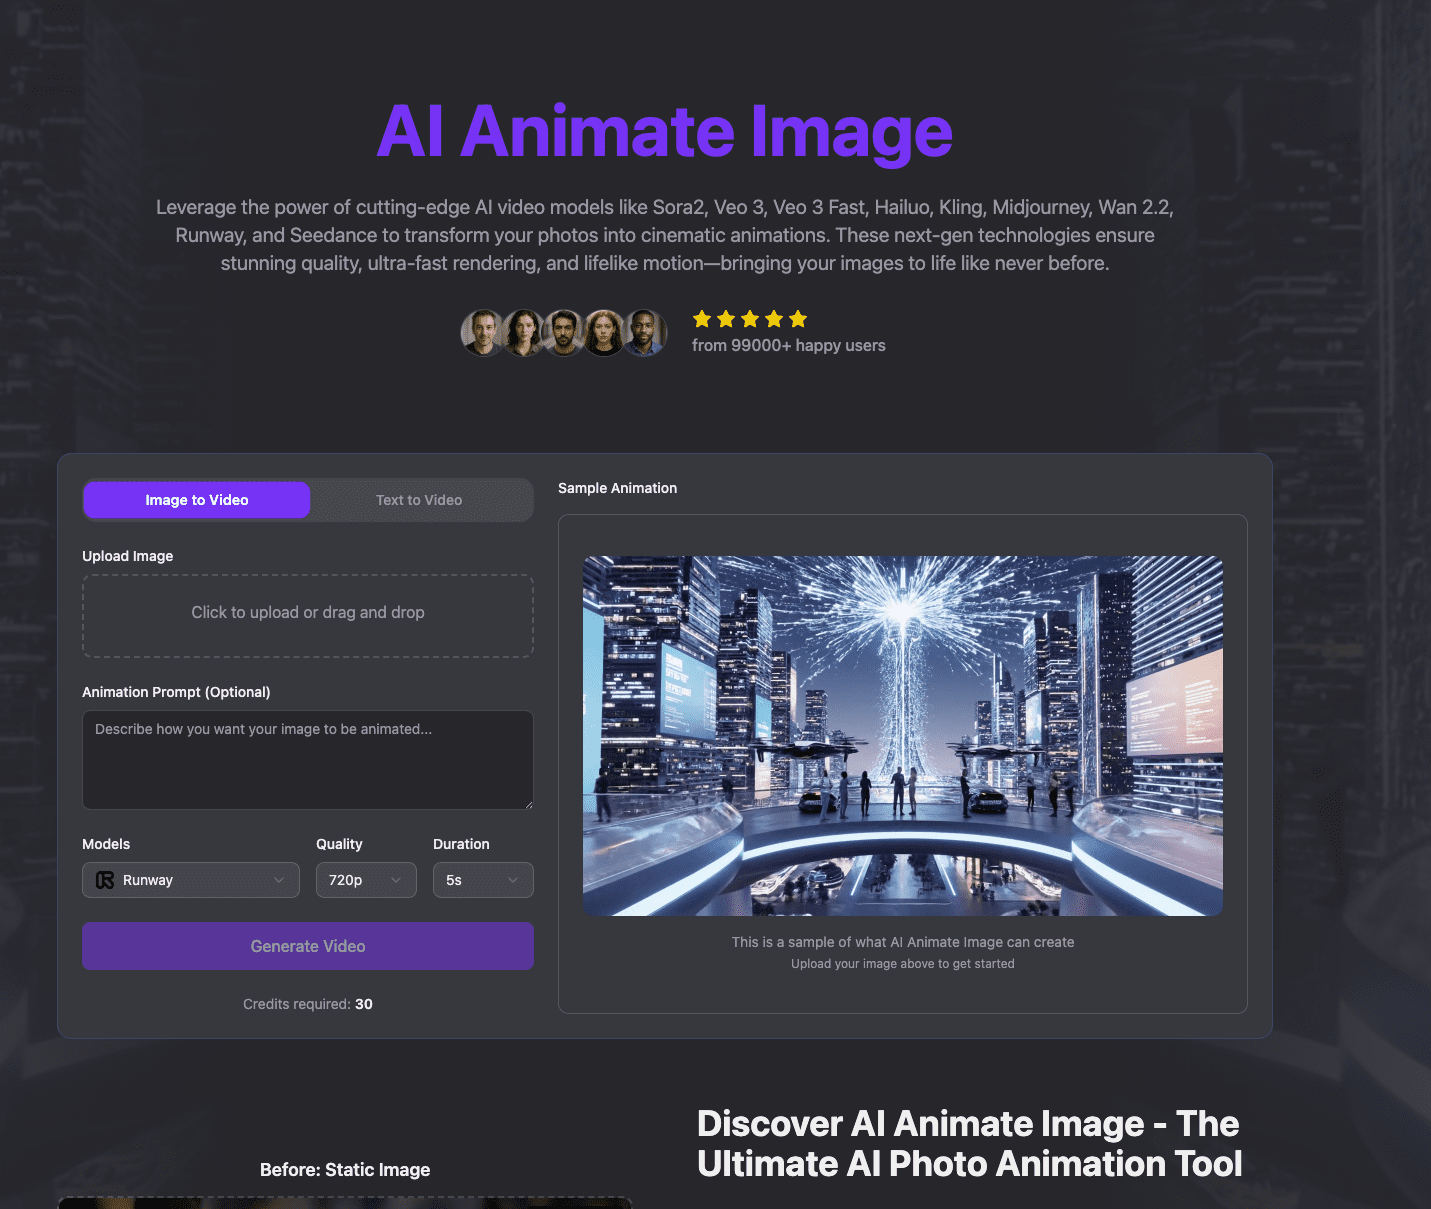This screenshot has width=1431, height=1209.
Task: Open the Models dropdown showing Runway
Action: (190, 880)
